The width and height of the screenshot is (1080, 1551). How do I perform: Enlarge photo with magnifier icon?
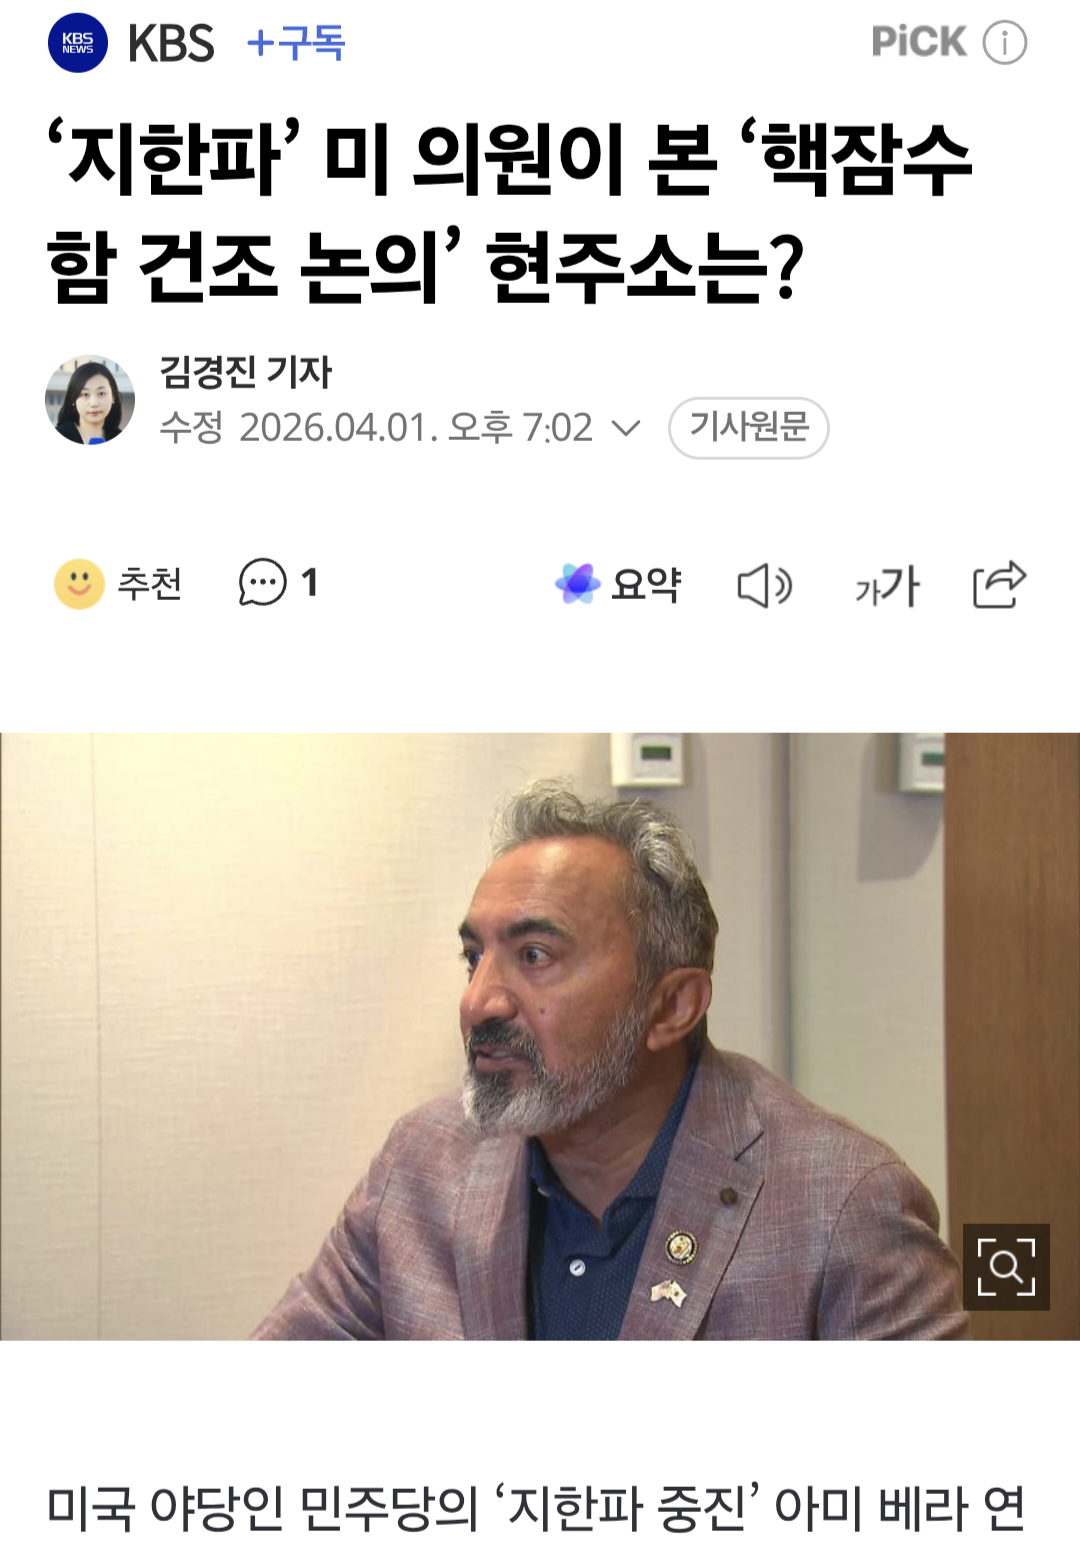(1006, 1267)
